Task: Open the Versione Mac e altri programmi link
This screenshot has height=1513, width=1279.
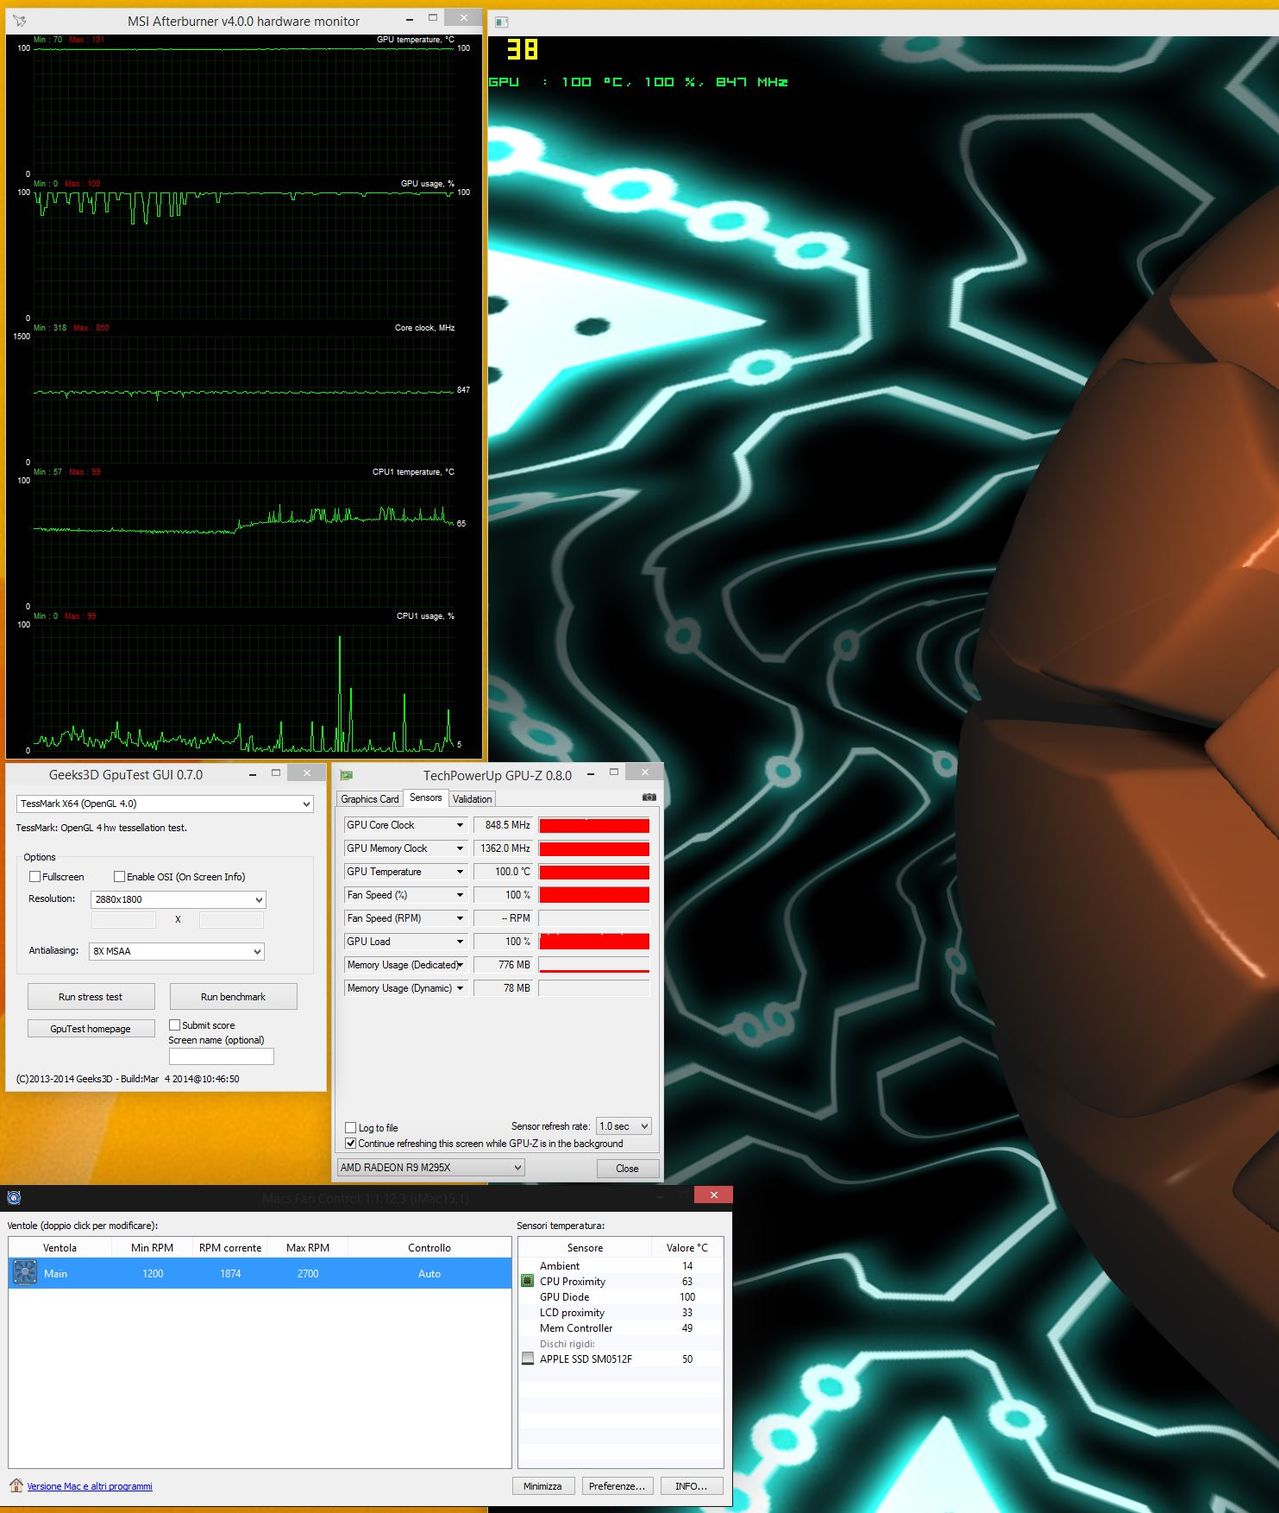Action: coord(90,1486)
